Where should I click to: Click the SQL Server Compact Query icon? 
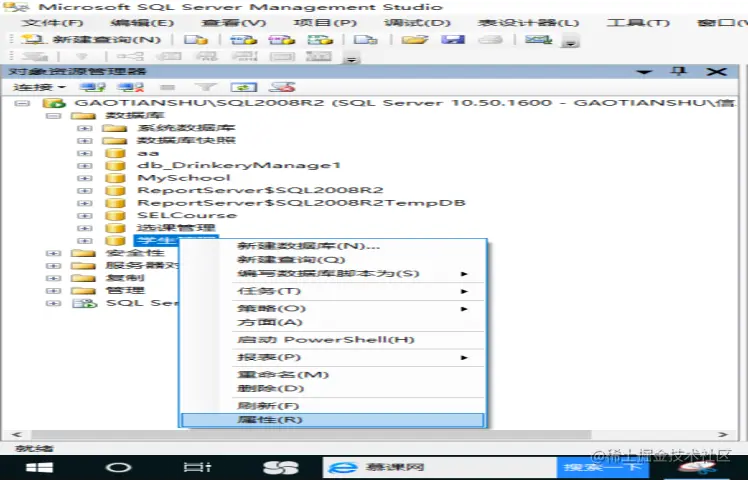pyautogui.click(x=366, y=39)
